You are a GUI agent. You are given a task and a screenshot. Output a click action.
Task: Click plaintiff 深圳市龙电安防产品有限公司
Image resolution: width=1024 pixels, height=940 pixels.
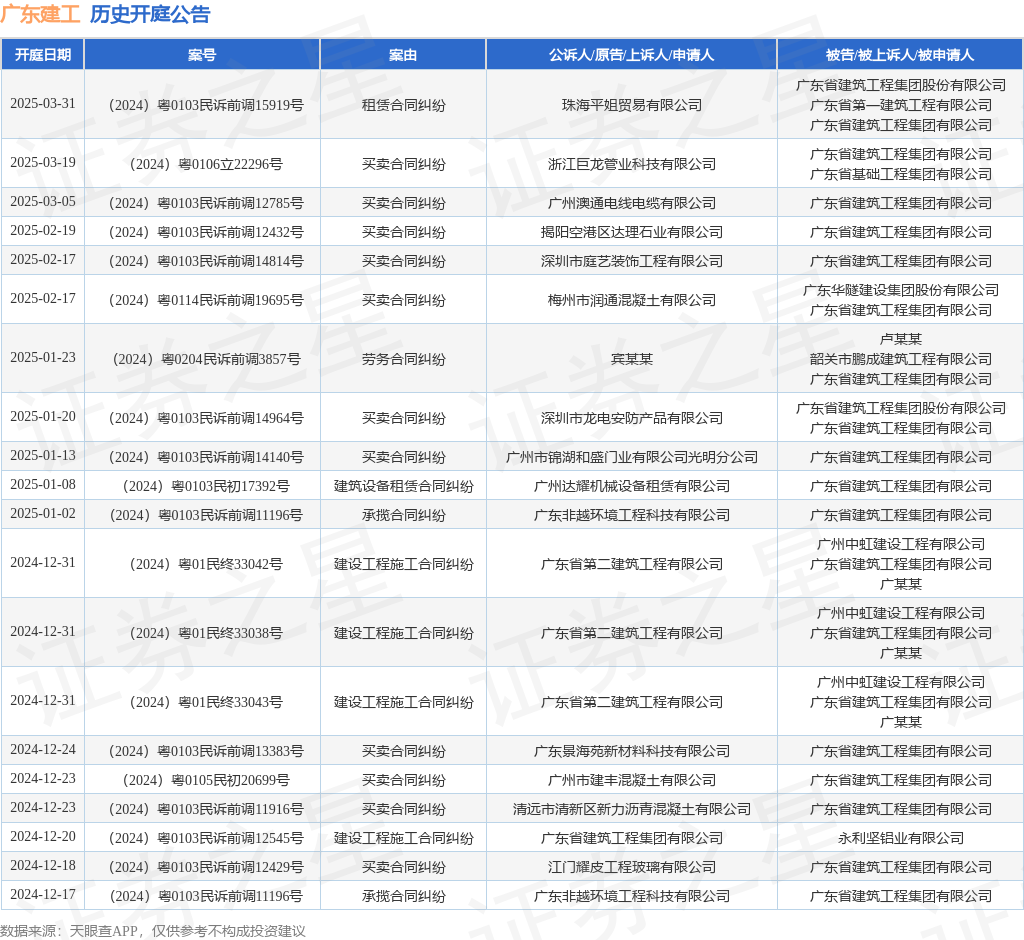[632, 418]
